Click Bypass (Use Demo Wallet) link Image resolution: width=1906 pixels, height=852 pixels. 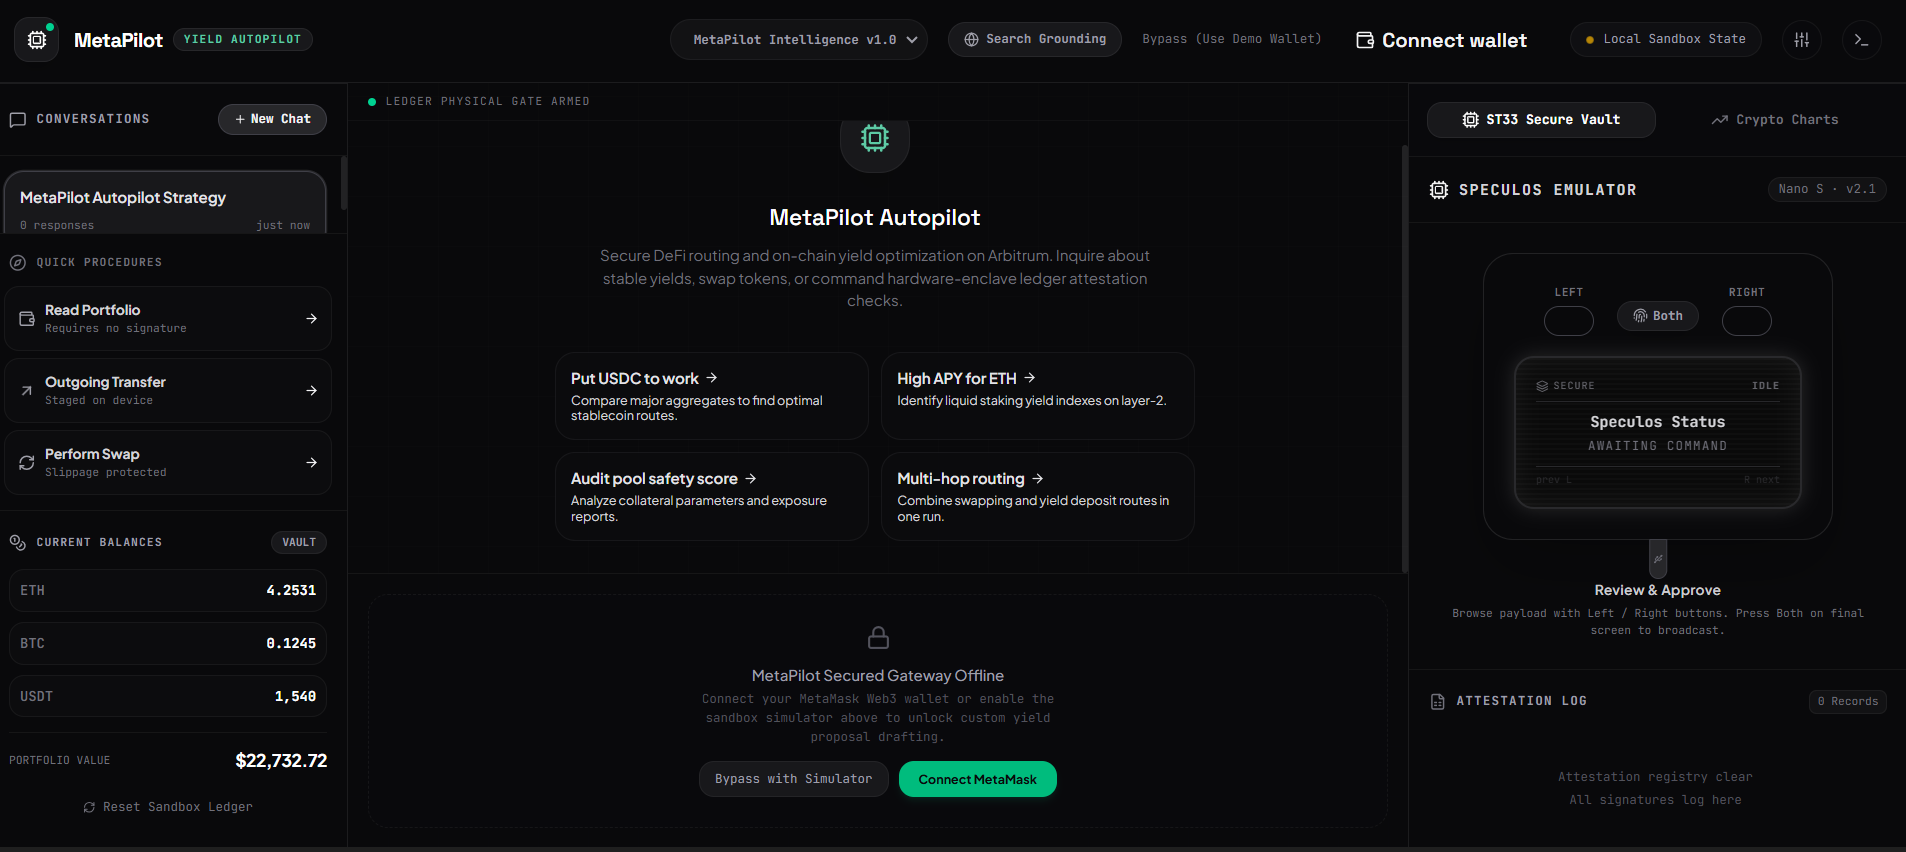(x=1232, y=39)
